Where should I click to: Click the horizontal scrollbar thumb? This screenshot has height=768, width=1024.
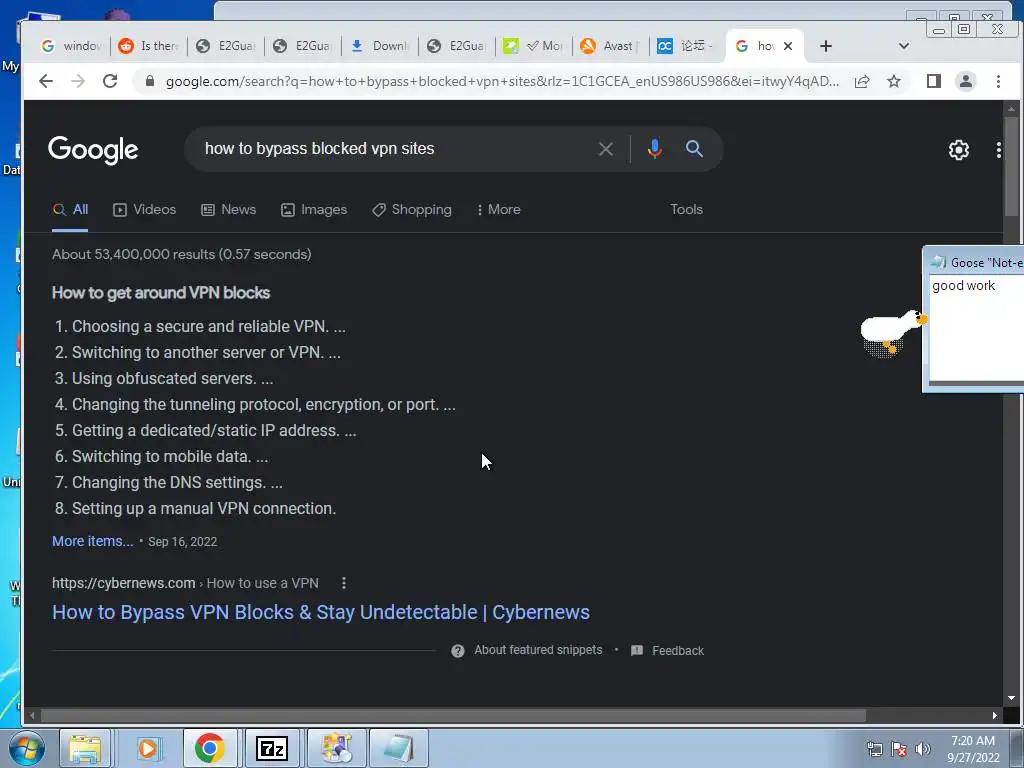(453, 716)
